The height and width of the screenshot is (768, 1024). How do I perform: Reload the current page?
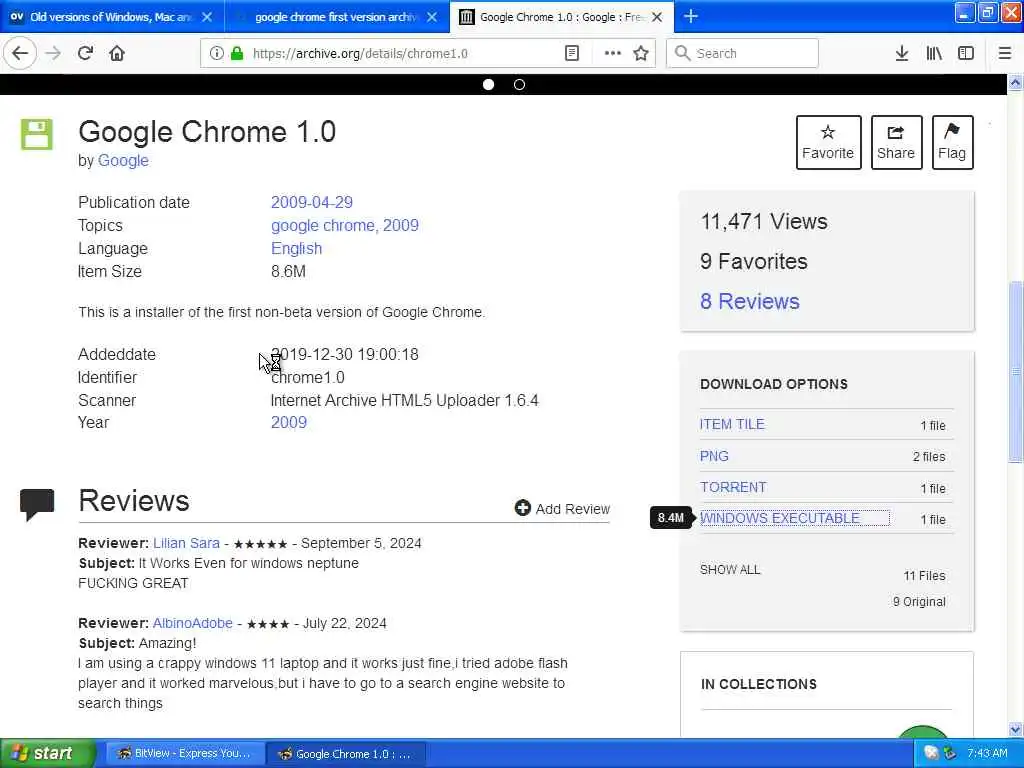[85, 53]
